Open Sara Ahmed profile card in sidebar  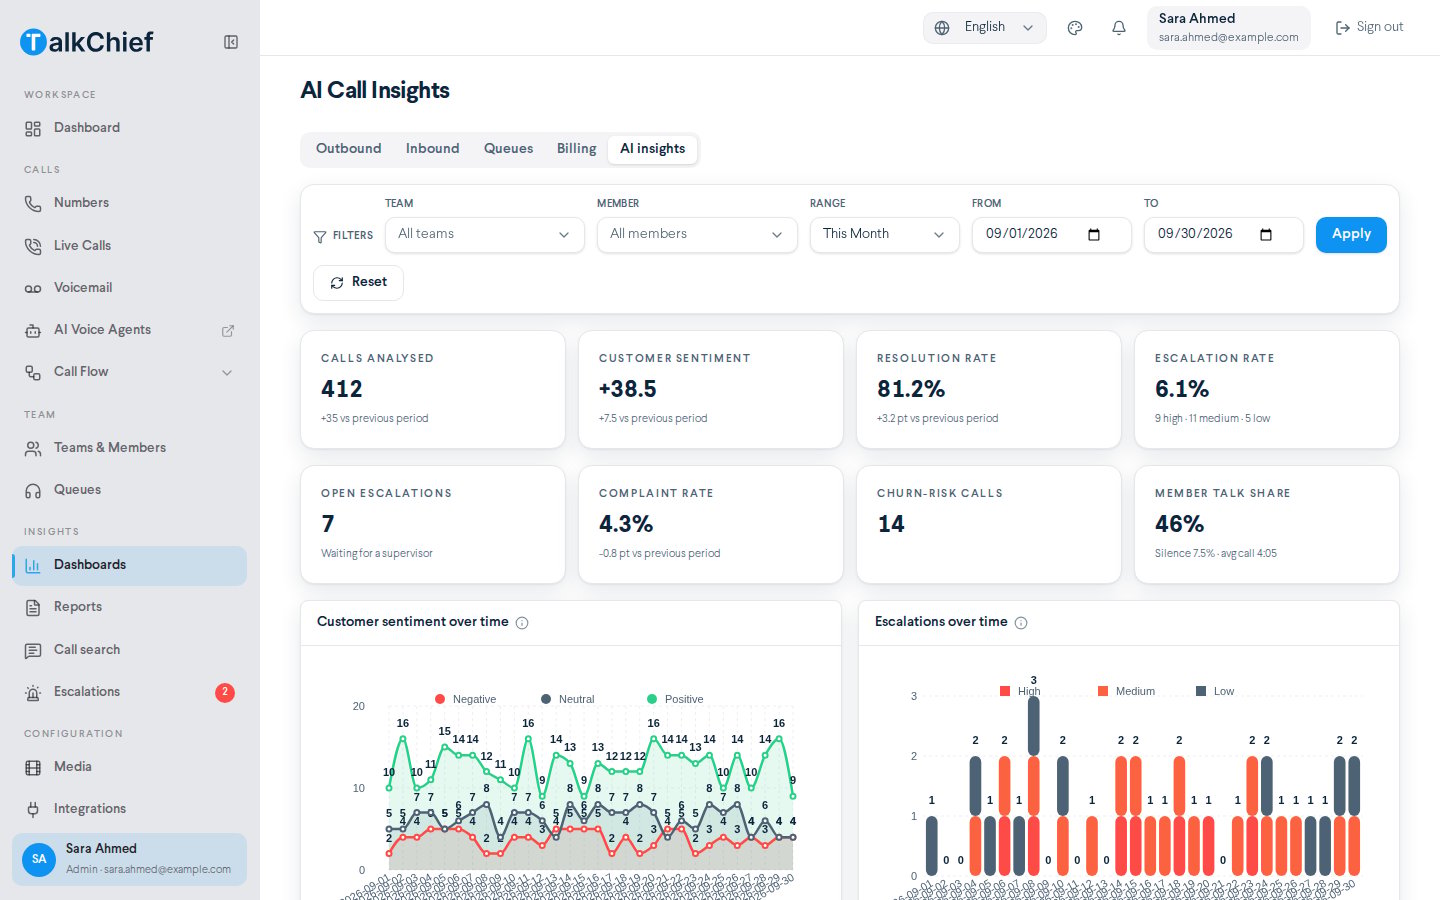click(x=129, y=859)
